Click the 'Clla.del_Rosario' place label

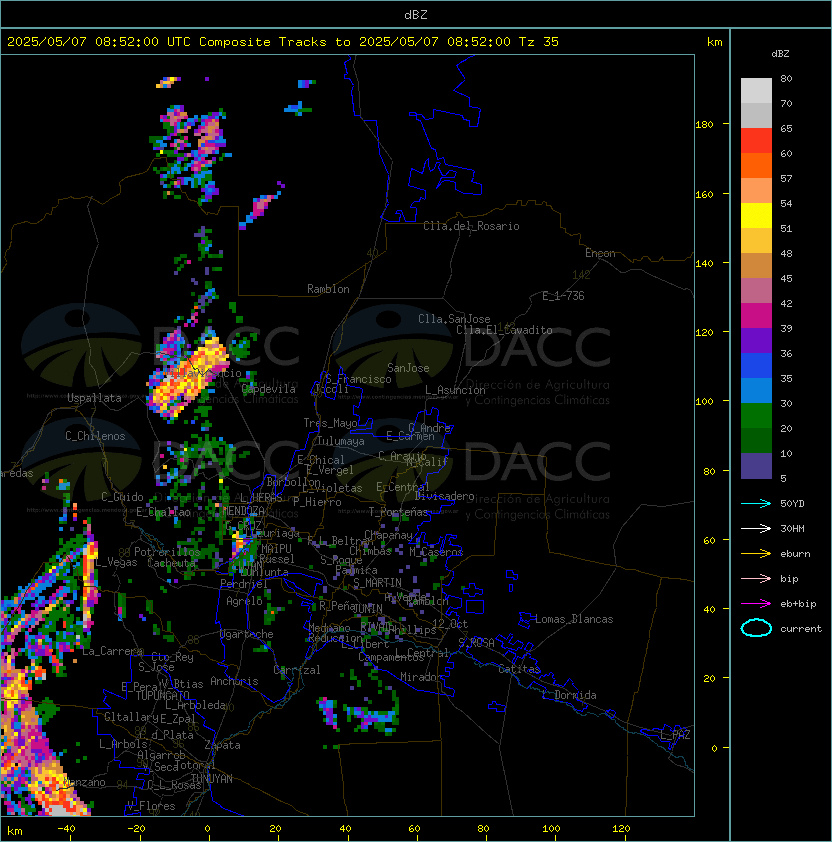pyautogui.click(x=471, y=226)
